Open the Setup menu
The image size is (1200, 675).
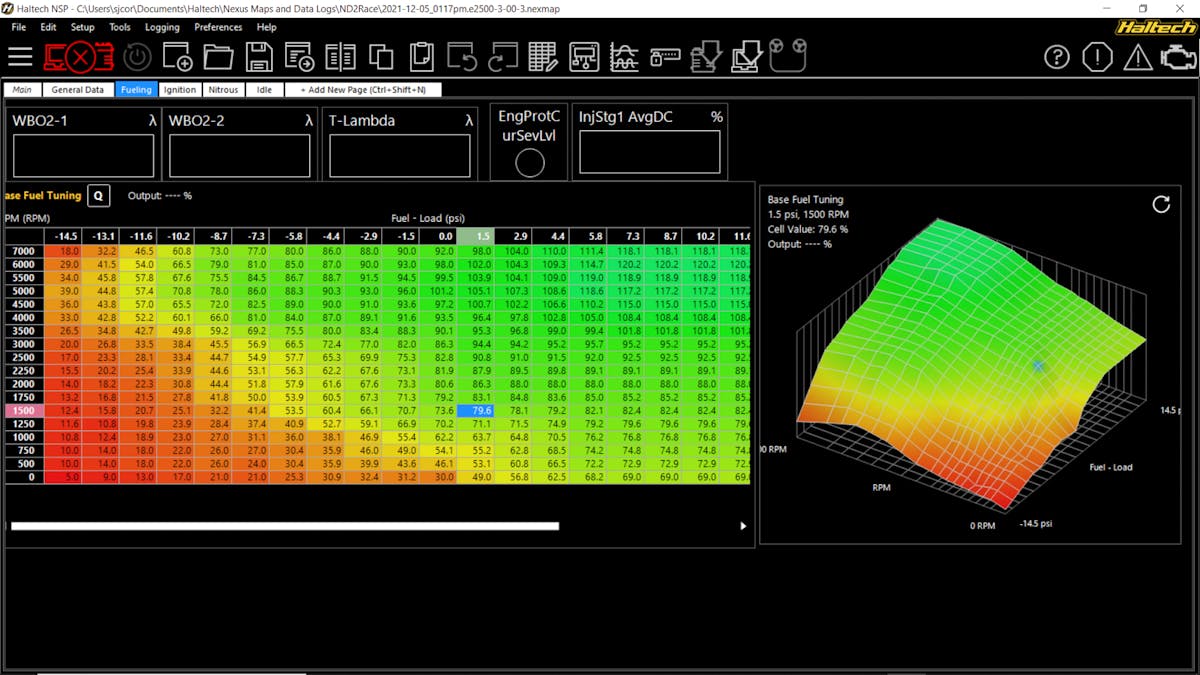[x=82, y=27]
